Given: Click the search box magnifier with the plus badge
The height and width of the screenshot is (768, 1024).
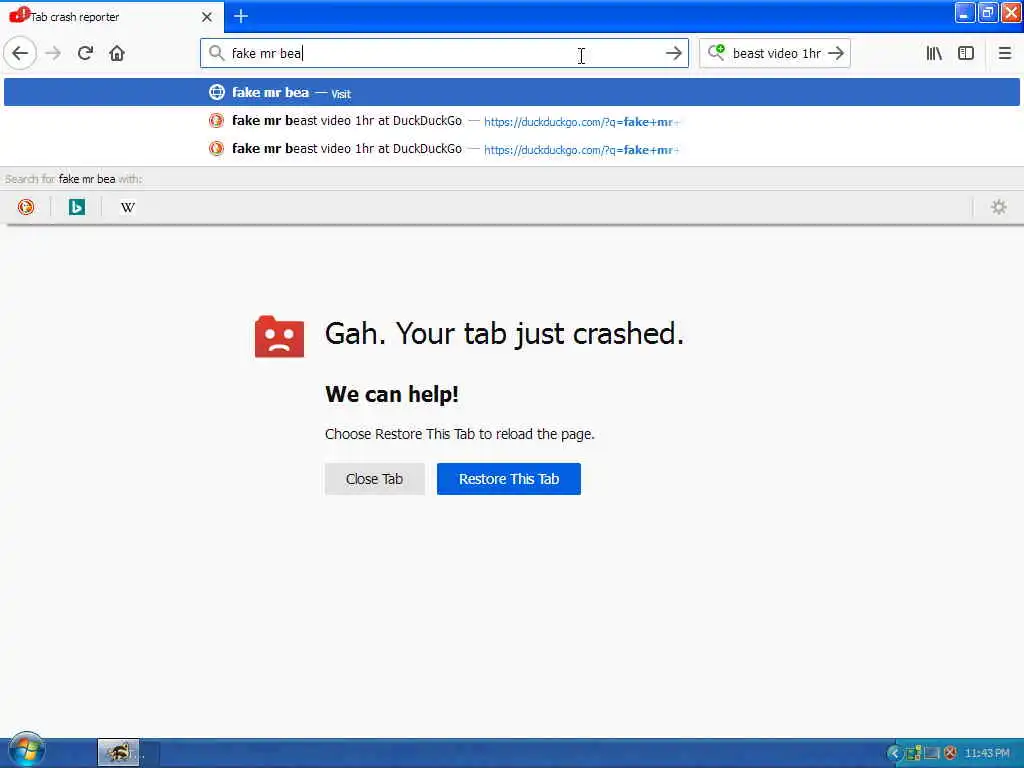Looking at the screenshot, I should [716, 52].
